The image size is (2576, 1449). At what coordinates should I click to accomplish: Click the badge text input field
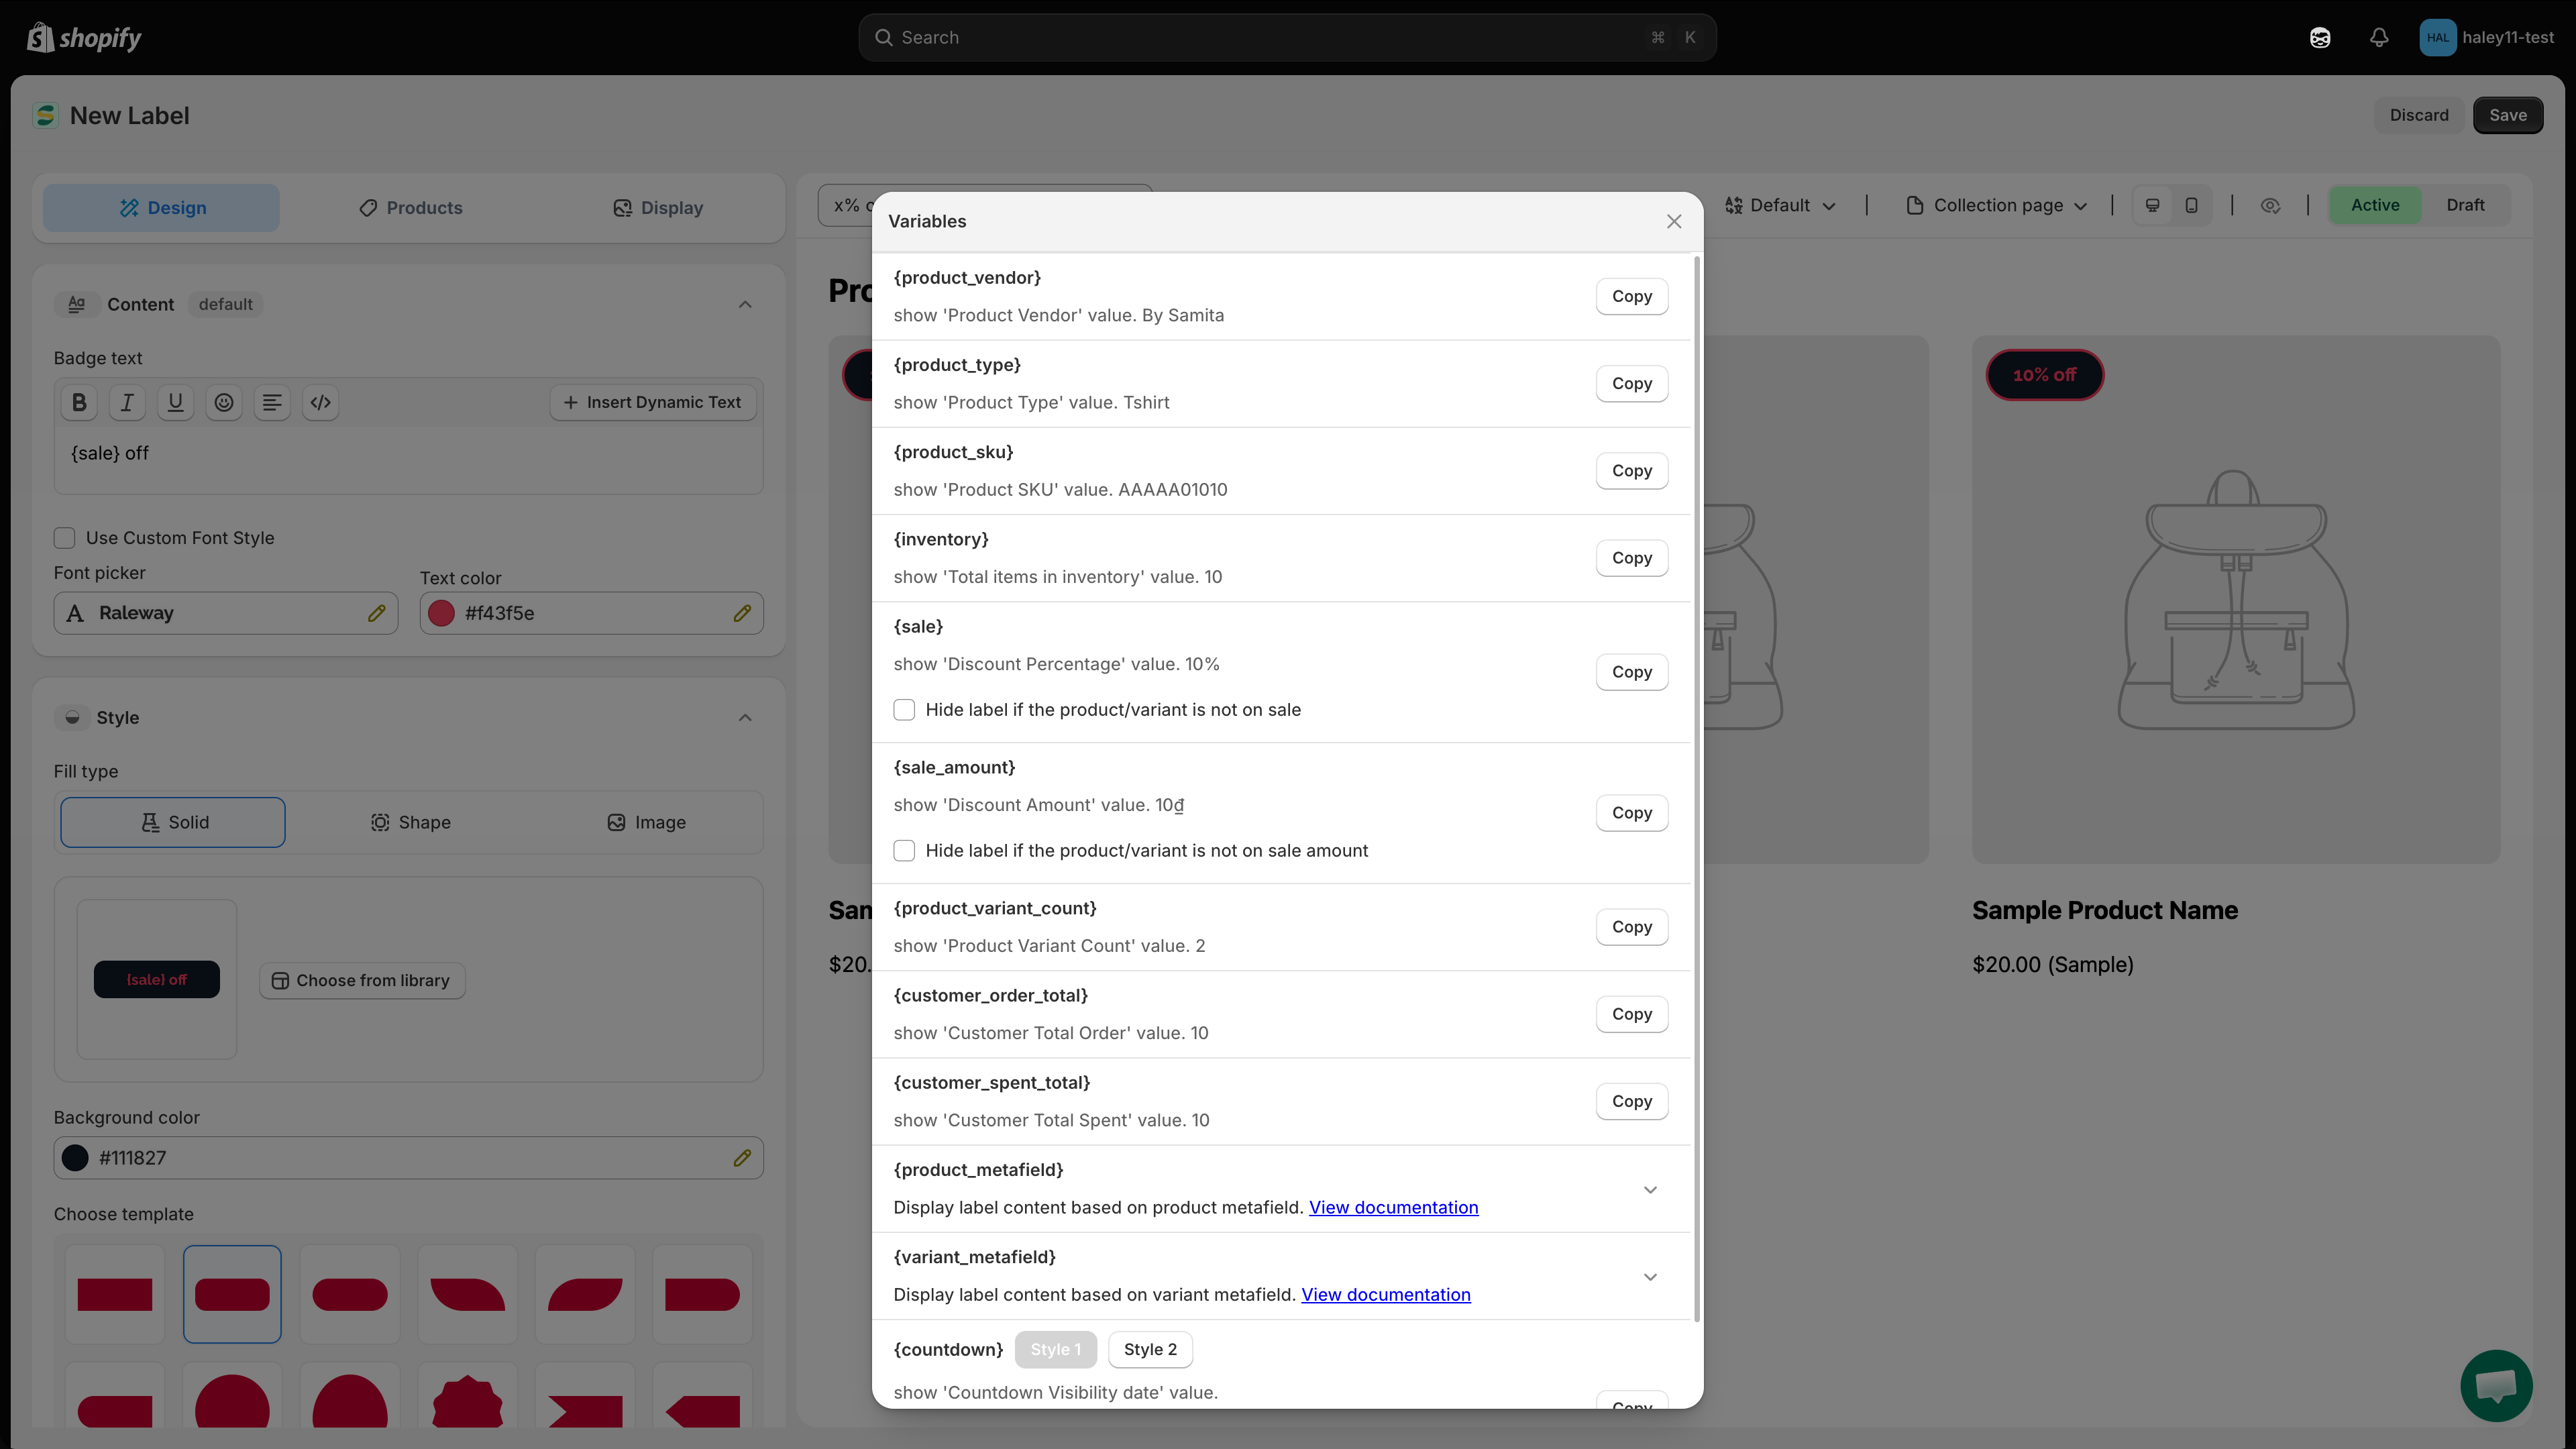[x=408, y=459]
